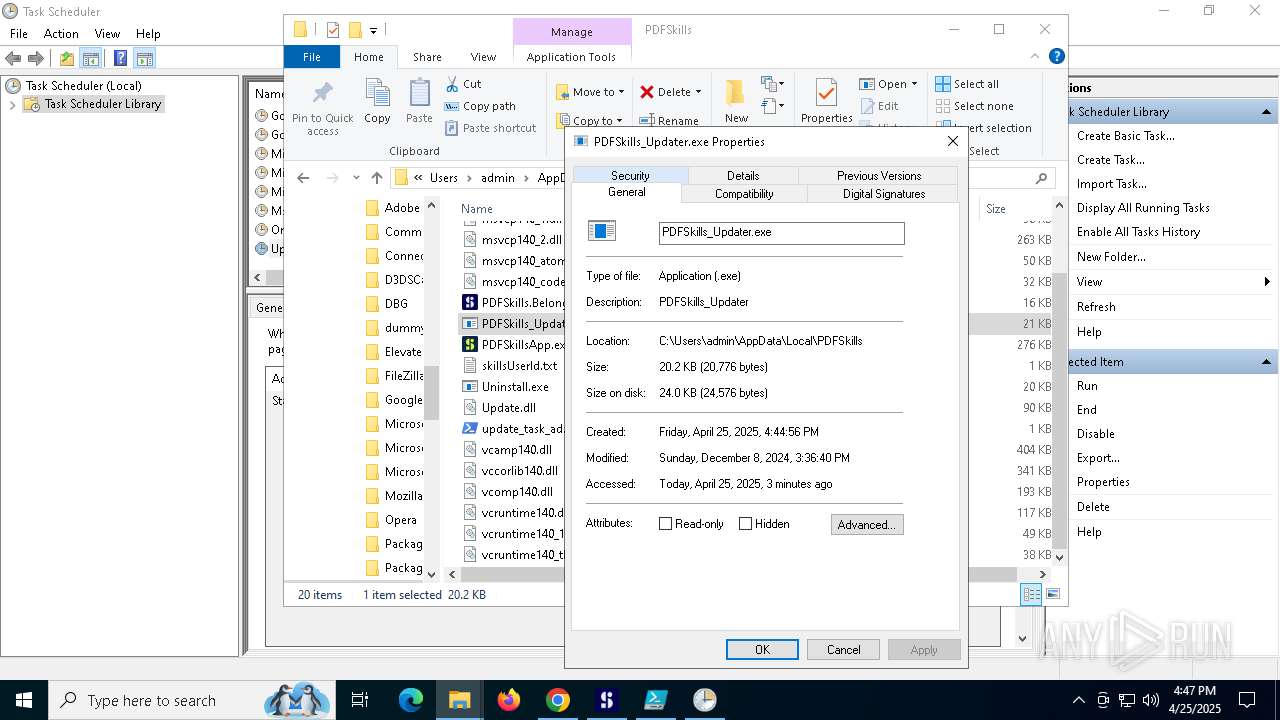
Task: Open the Mozilla folder in navigation pane
Action: [392, 496]
